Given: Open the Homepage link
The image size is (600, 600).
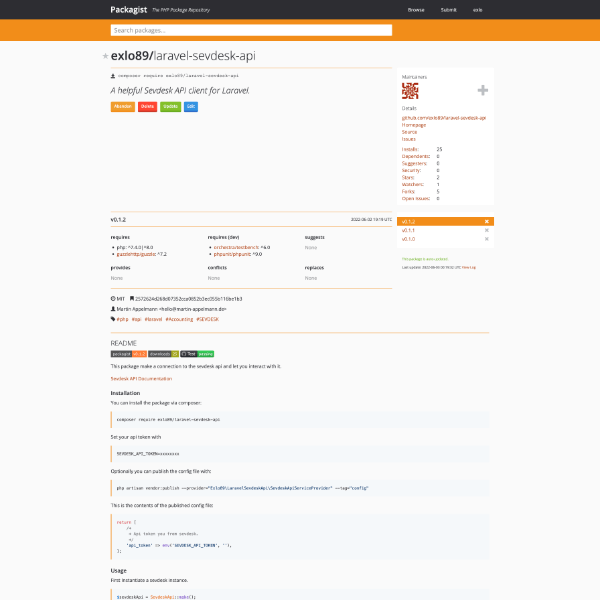Looking at the screenshot, I should (x=414, y=125).
